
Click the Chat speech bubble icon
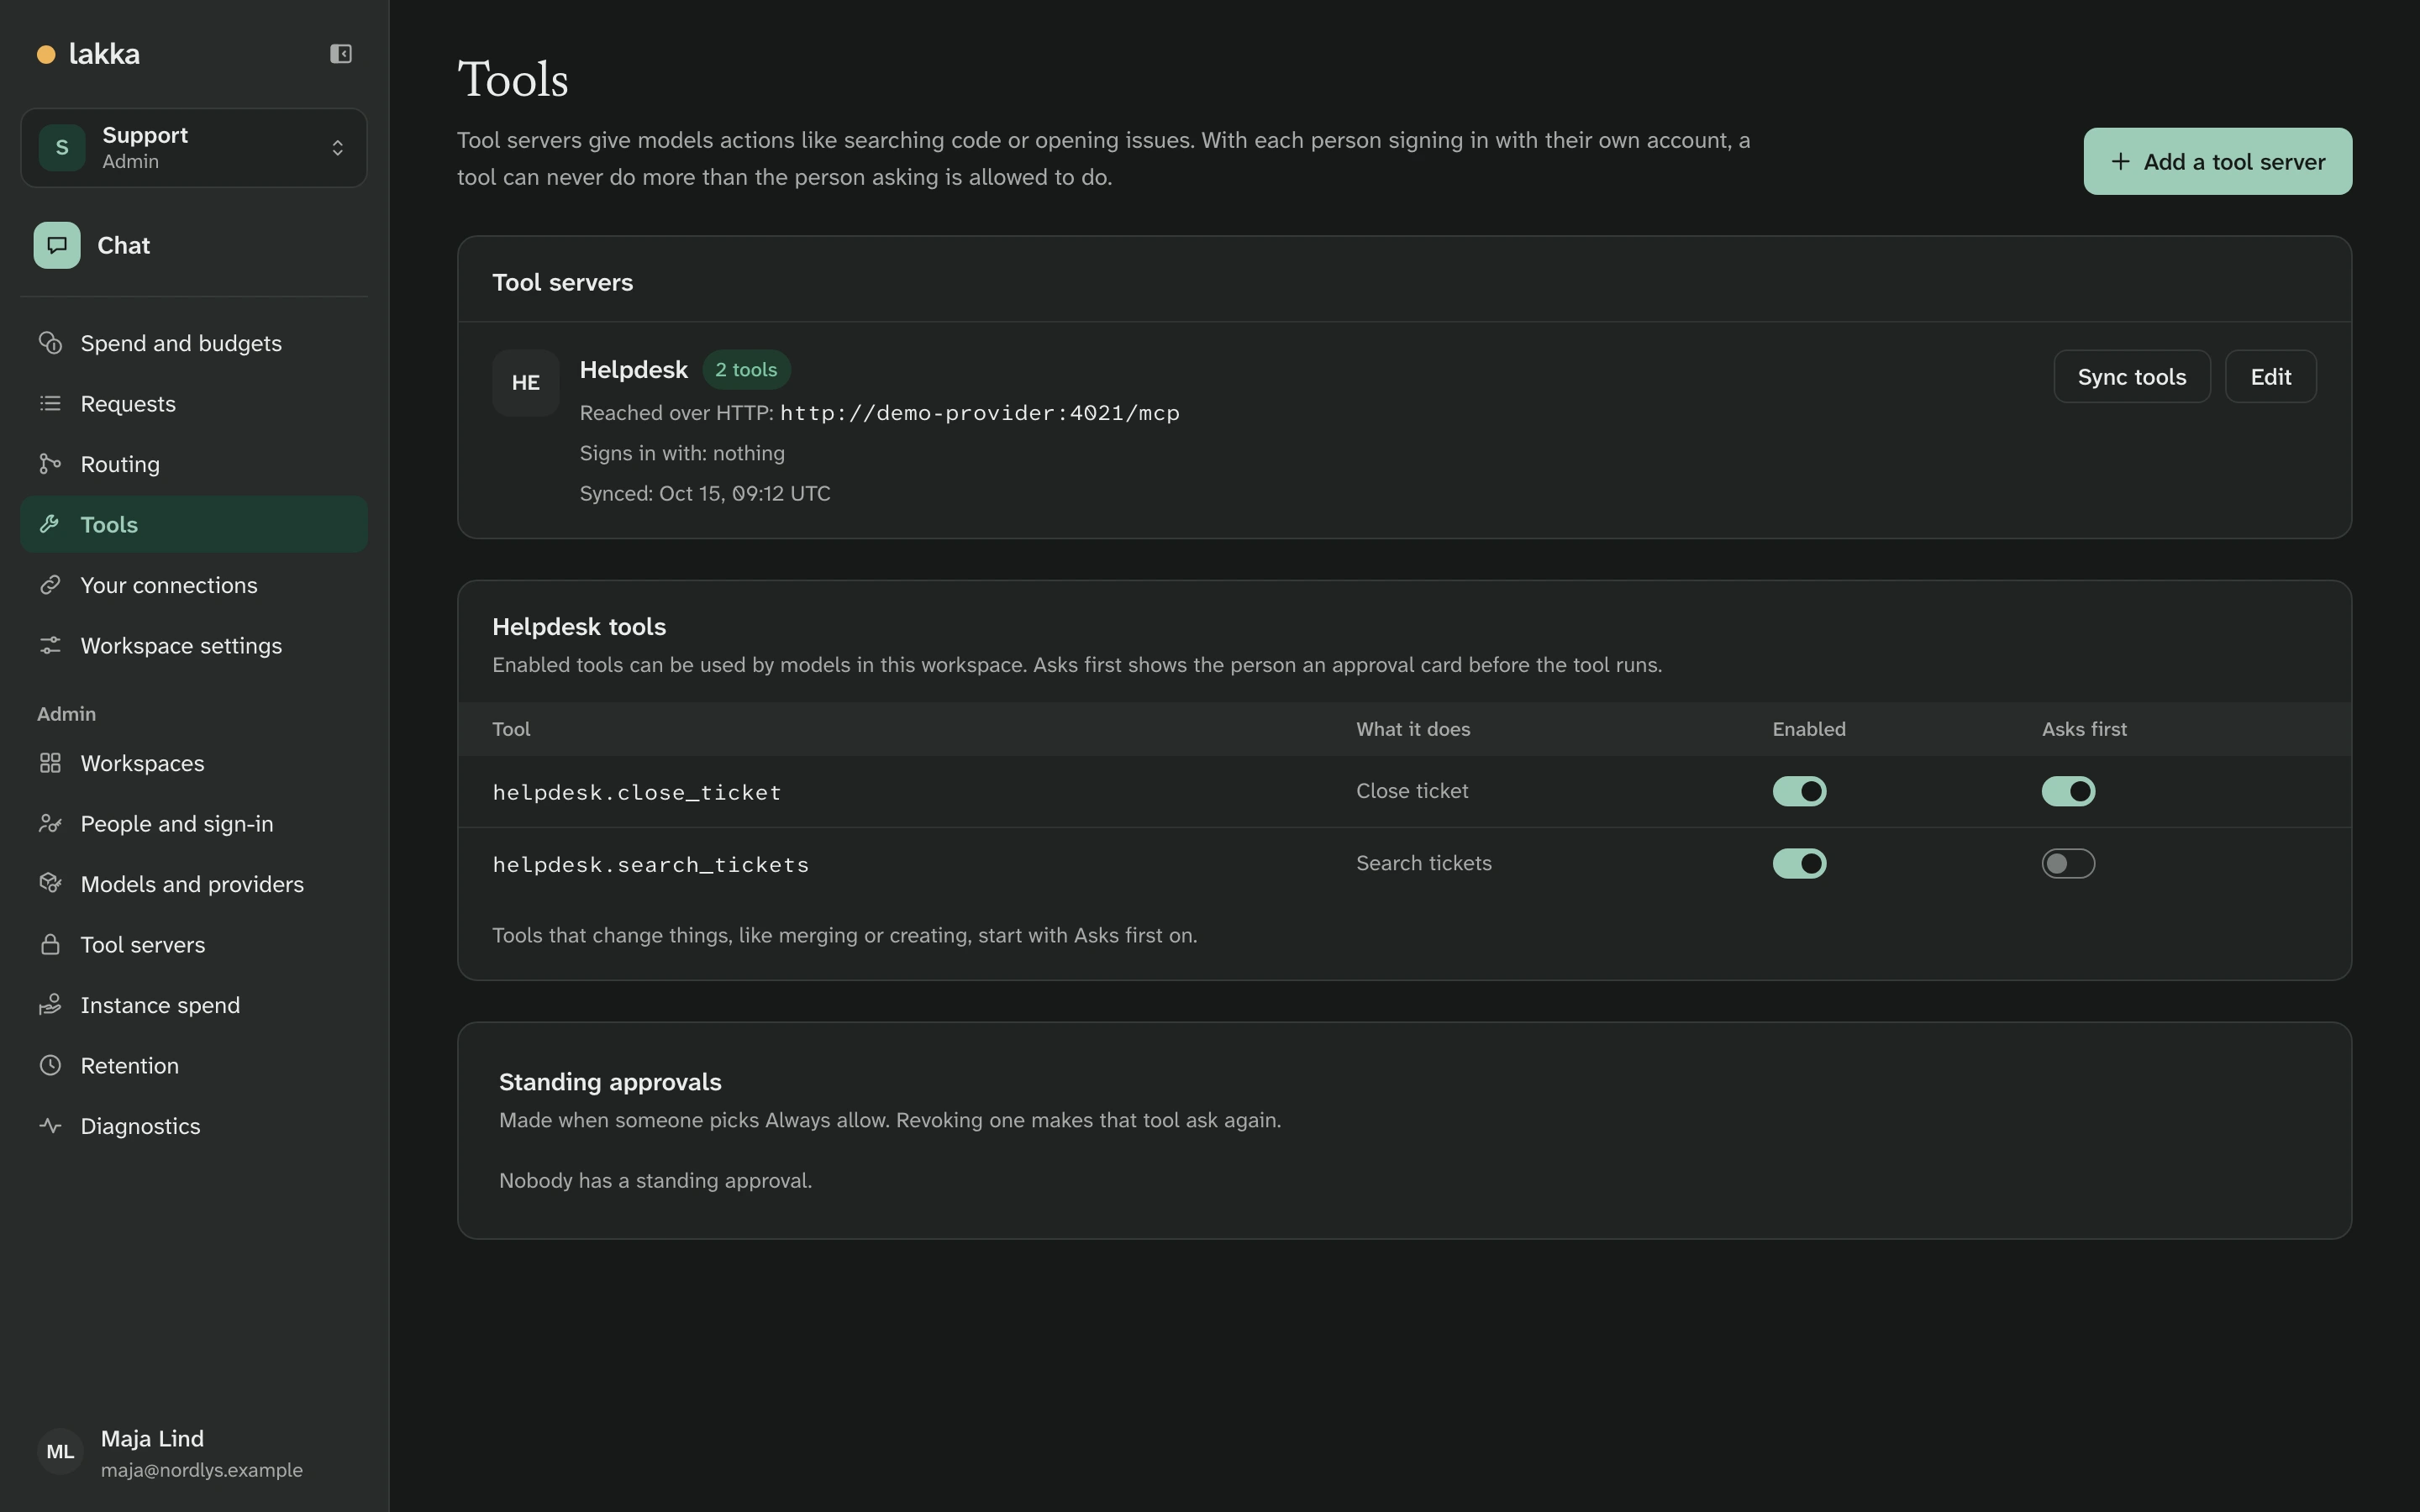tap(57, 245)
